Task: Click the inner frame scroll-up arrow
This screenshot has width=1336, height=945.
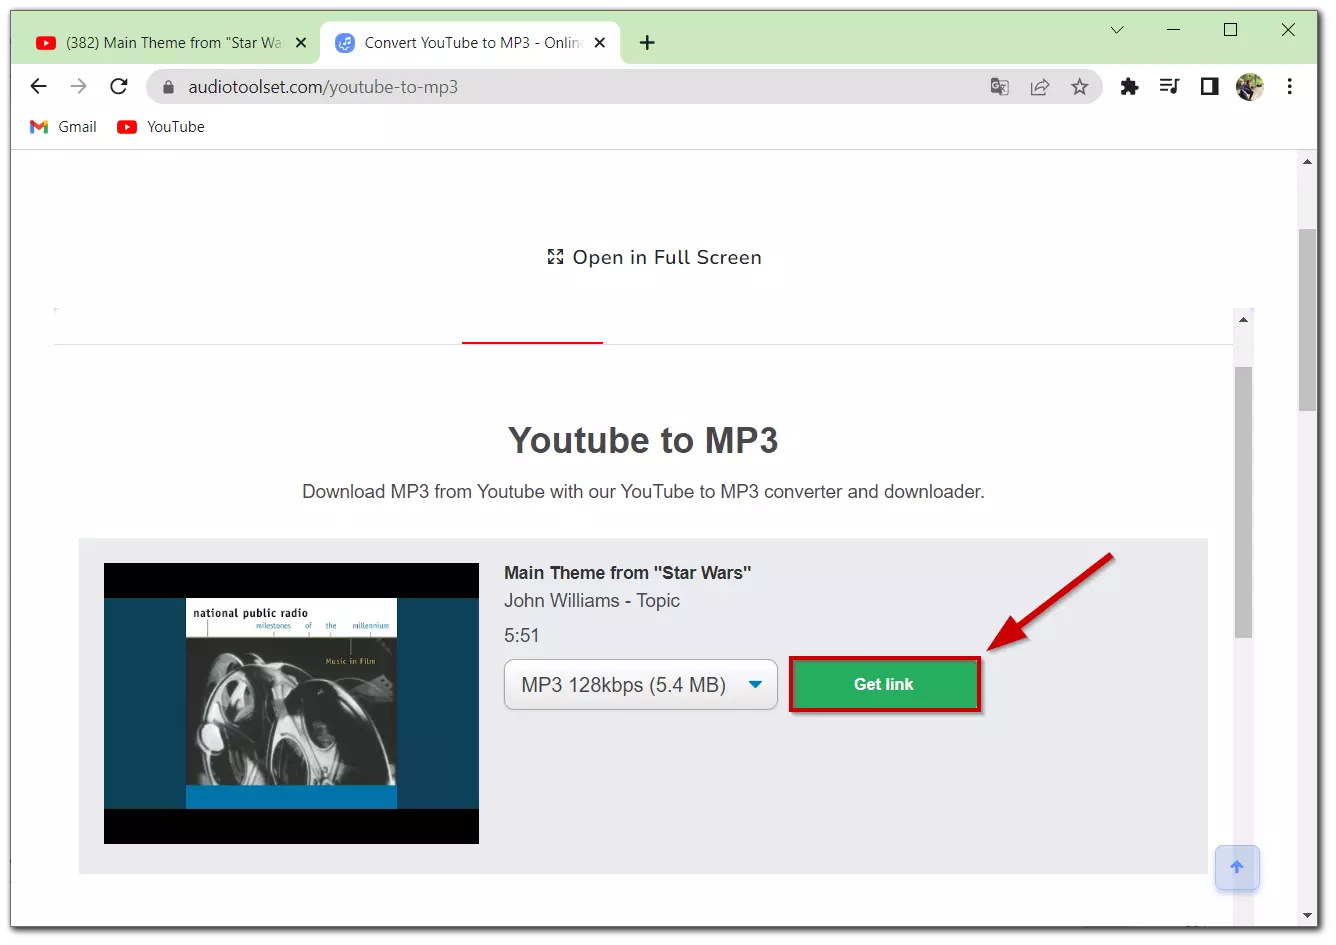Action: 1243,320
